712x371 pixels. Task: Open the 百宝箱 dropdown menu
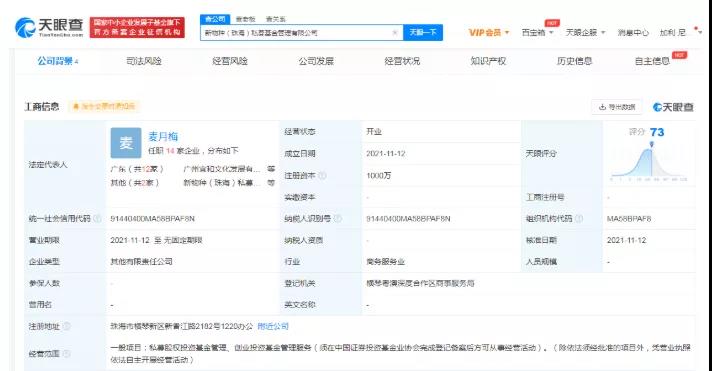coord(537,33)
